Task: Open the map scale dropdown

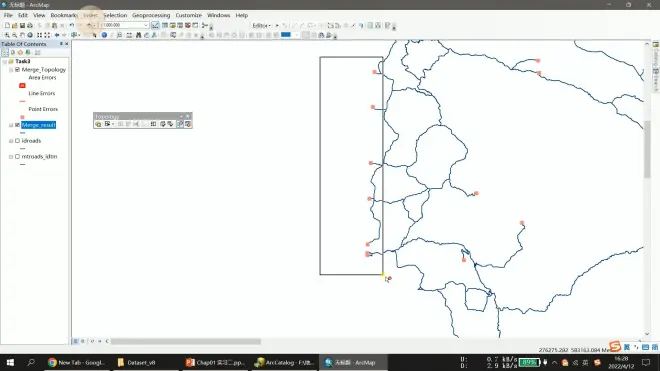Action: (x=146, y=25)
